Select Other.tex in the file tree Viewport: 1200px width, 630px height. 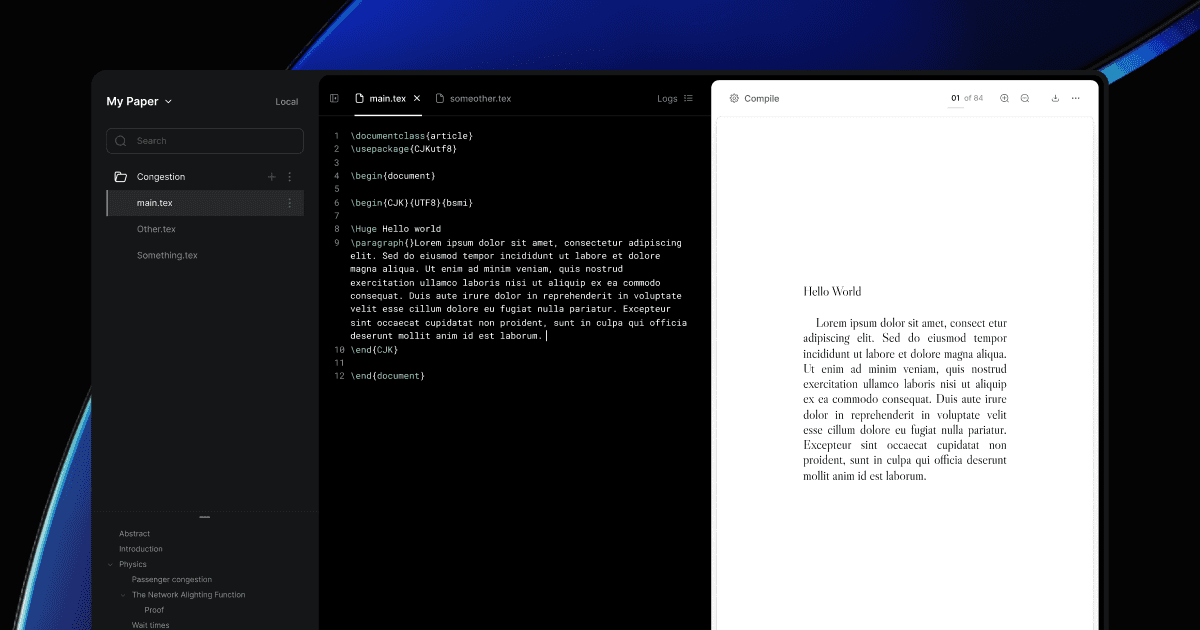(157, 228)
